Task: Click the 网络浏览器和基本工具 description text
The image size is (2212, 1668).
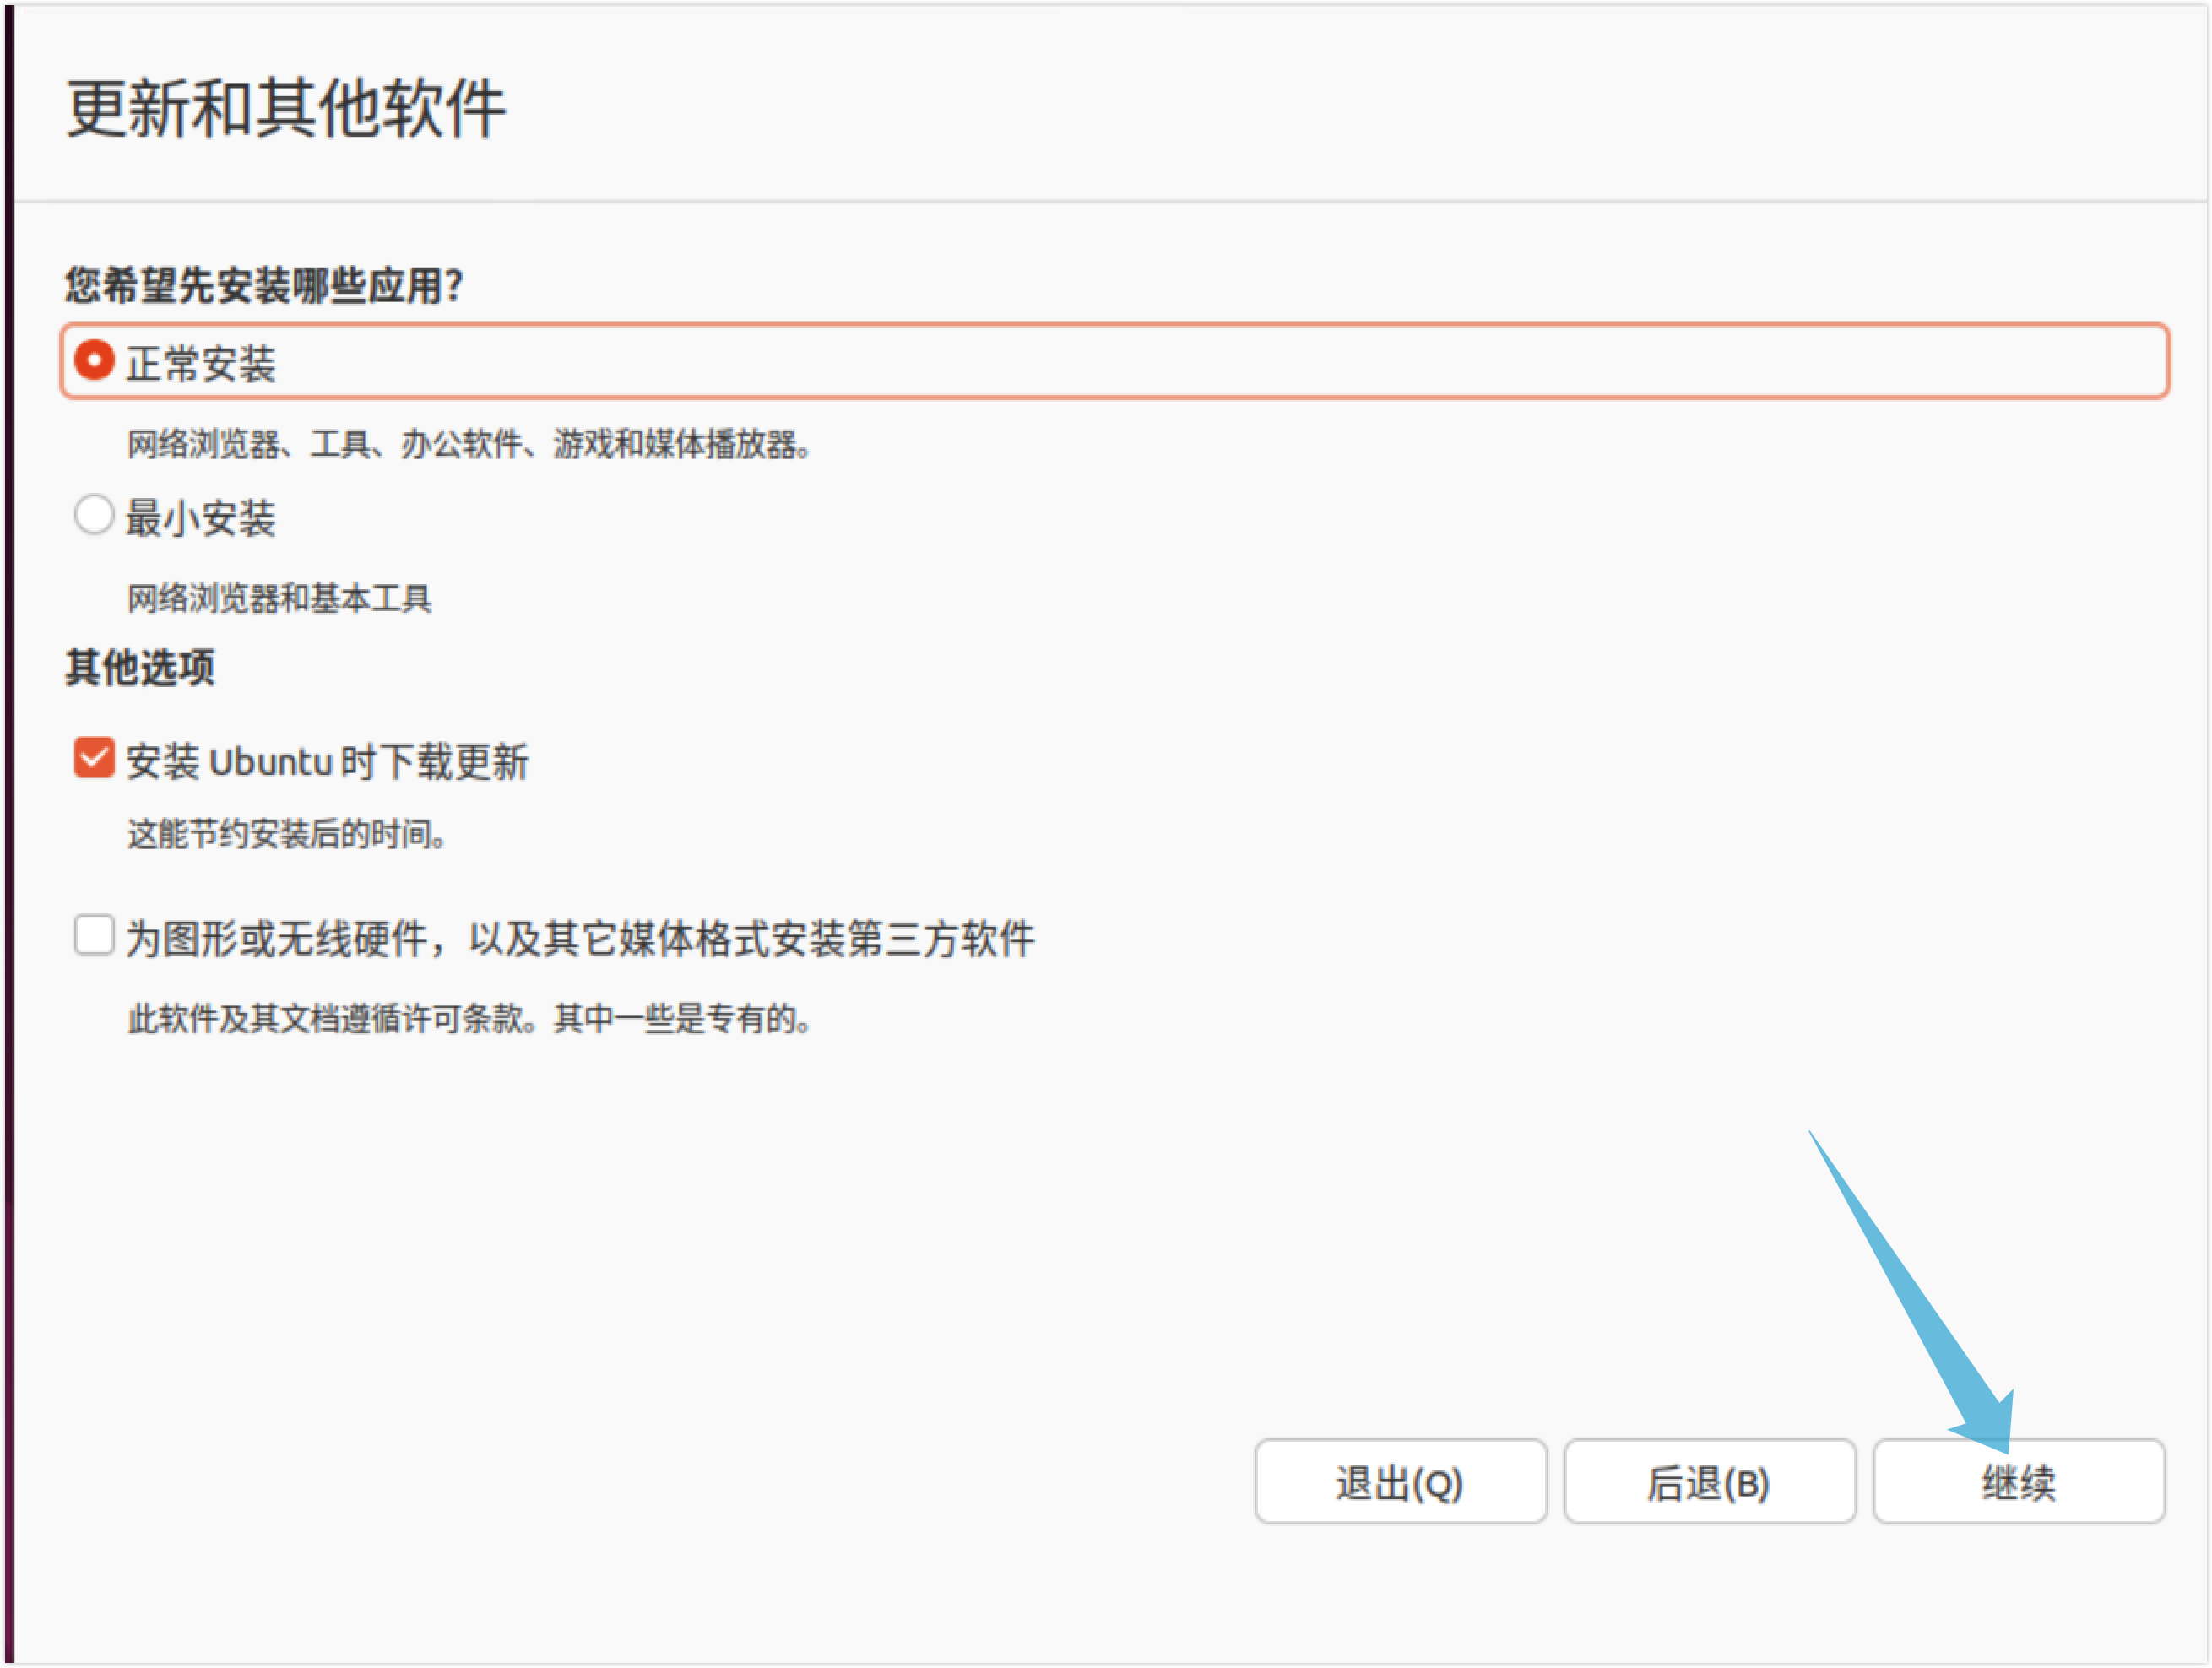Action: pos(279,598)
